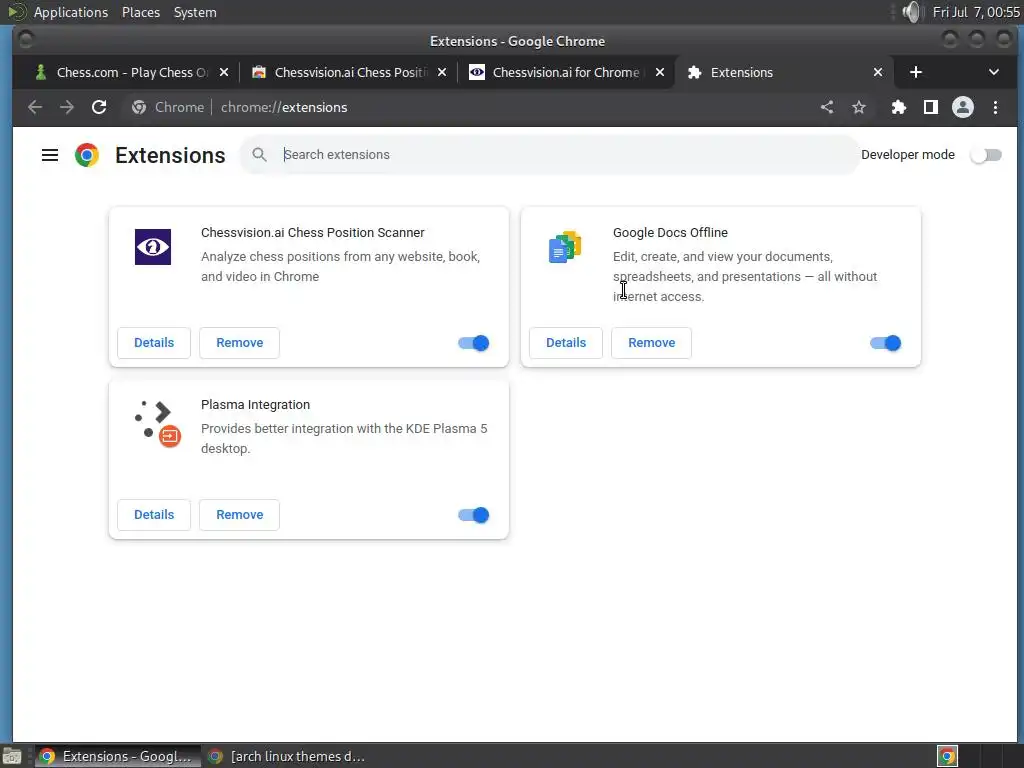Switch to Extensions - Google taskbar window
This screenshot has height=768, width=1024.
118,756
